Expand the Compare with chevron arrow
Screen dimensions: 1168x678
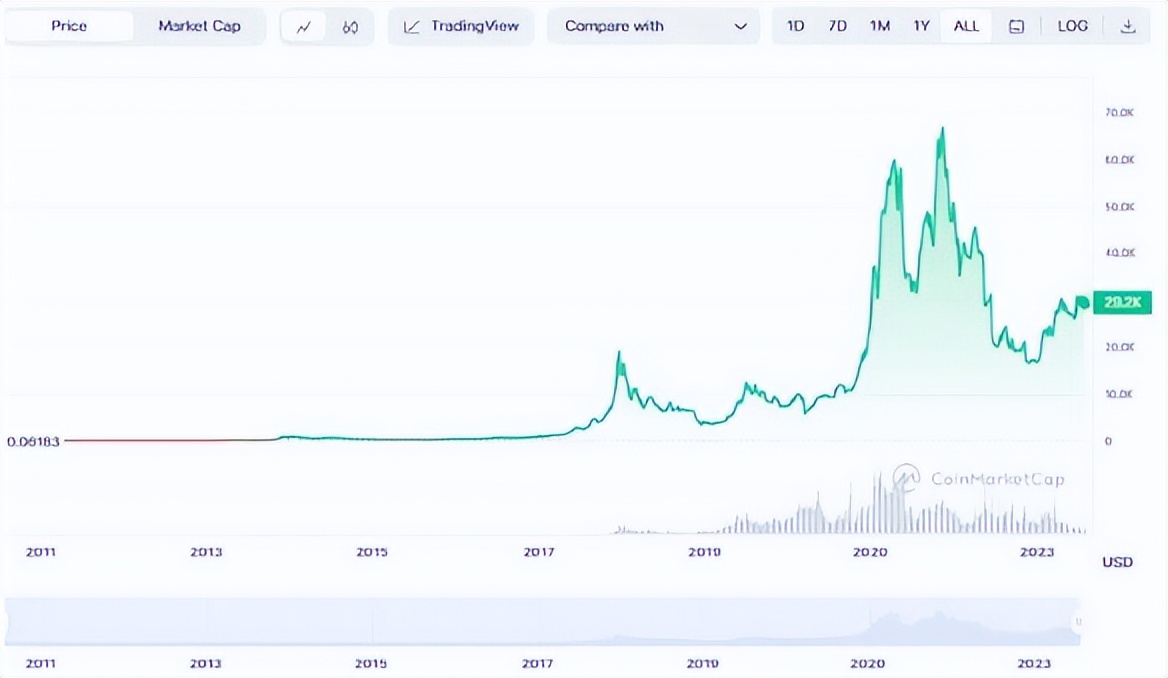point(740,27)
